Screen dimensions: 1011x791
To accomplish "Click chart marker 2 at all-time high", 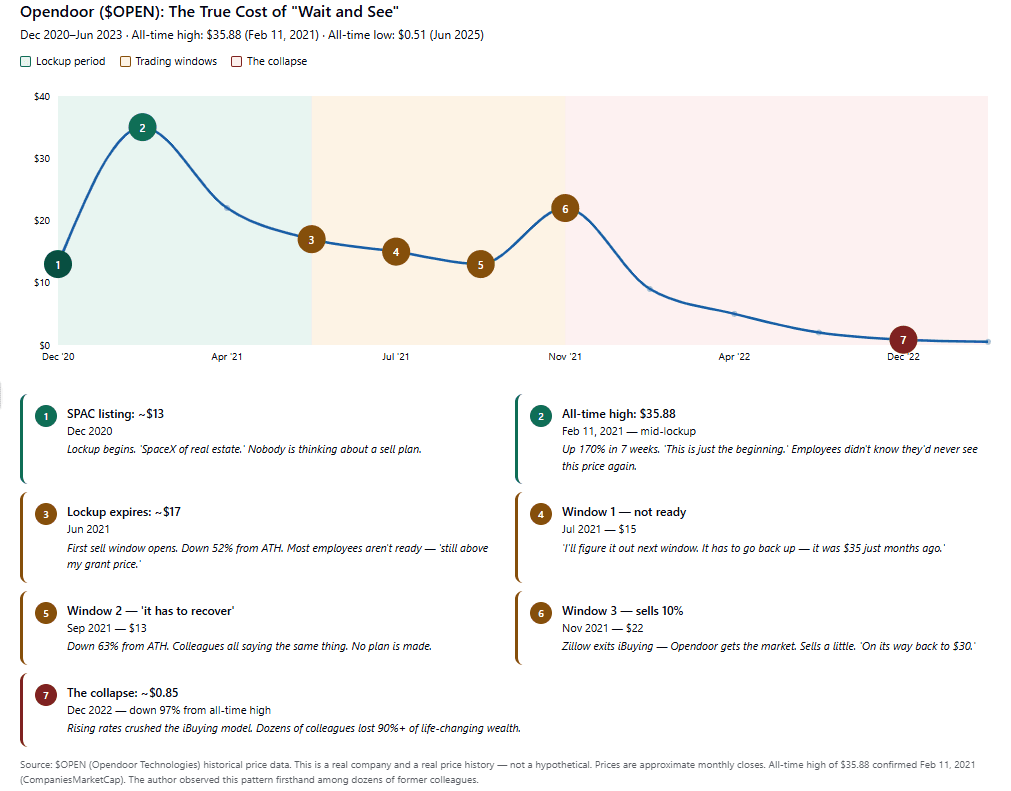I will pyautogui.click(x=142, y=127).
